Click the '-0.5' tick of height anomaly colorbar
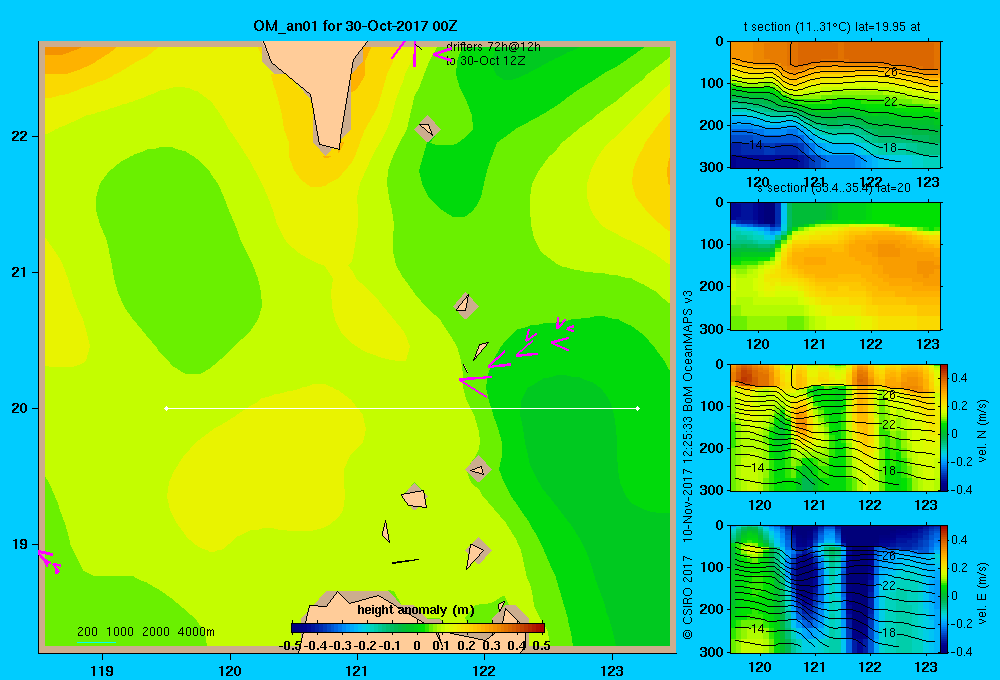The width and height of the screenshot is (1000, 680). (290, 646)
